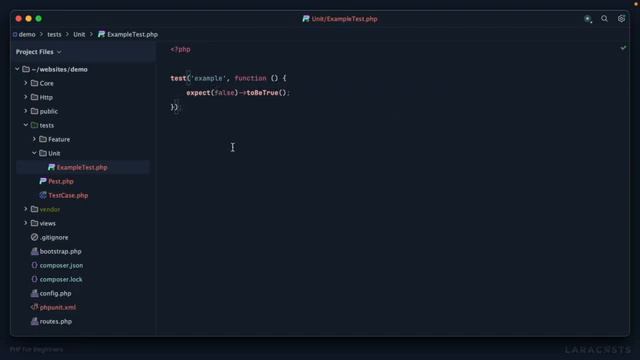
Task: Click the .gitignore file icon
Action: [34, 237]
